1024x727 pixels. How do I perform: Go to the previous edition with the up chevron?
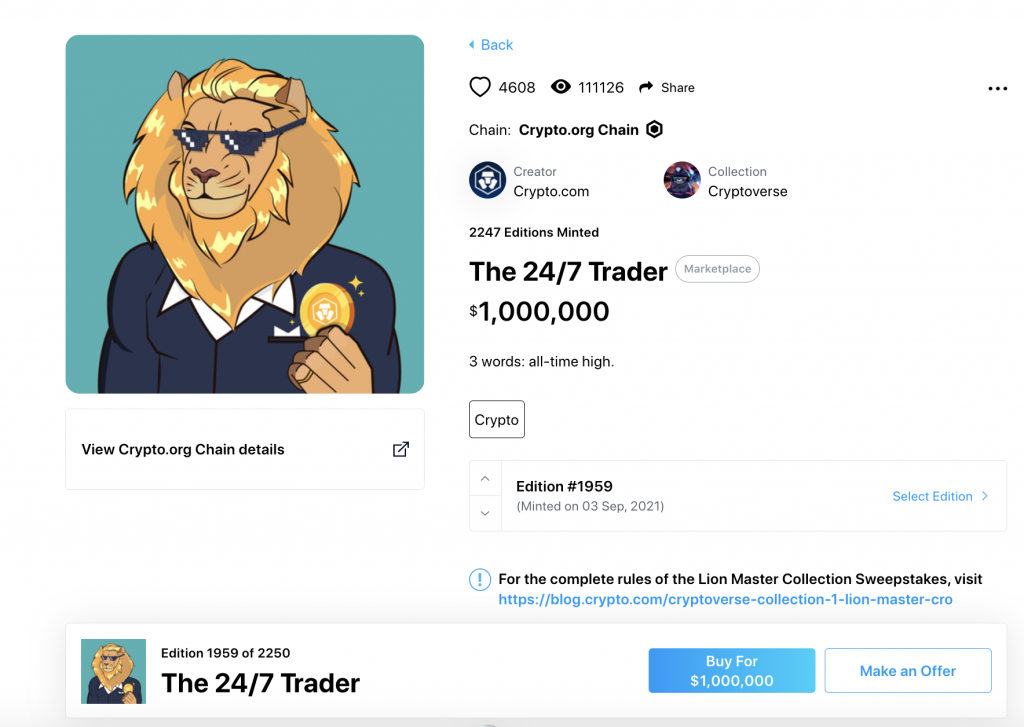click(485, 479)
